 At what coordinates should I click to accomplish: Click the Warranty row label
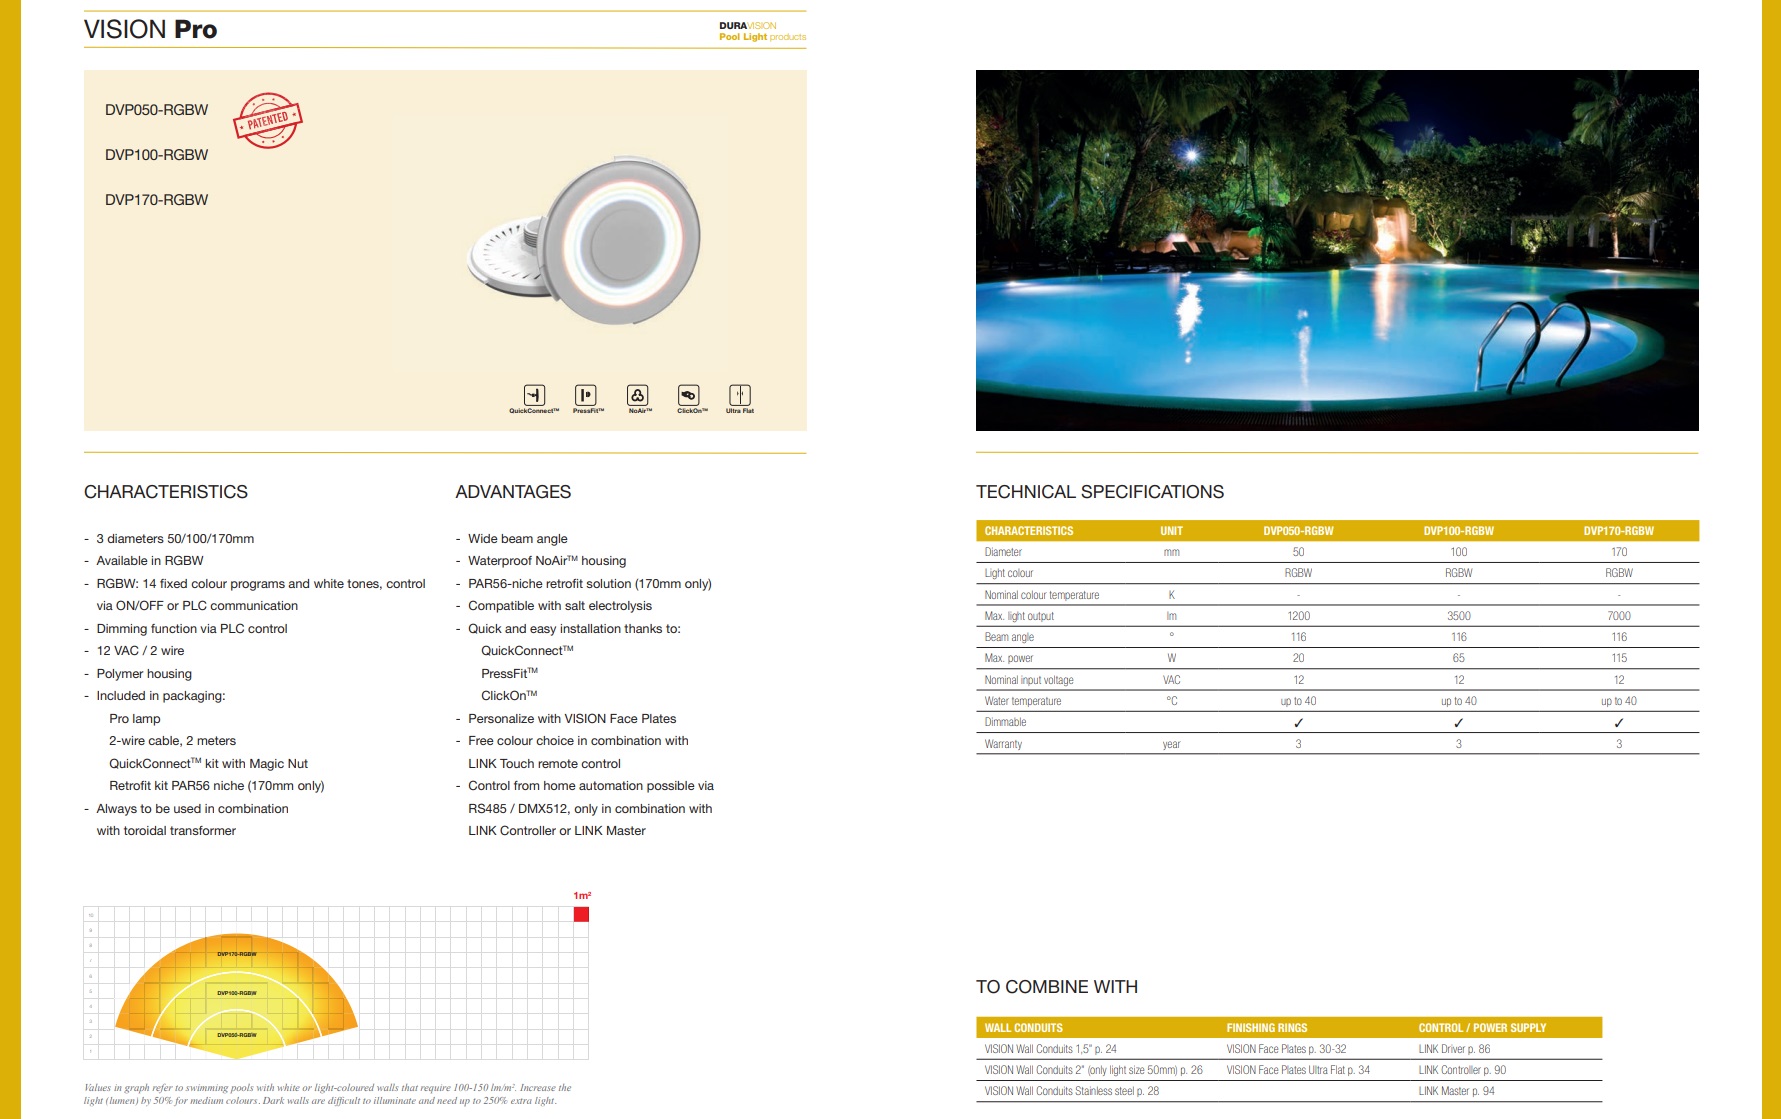click(1003, 744)
